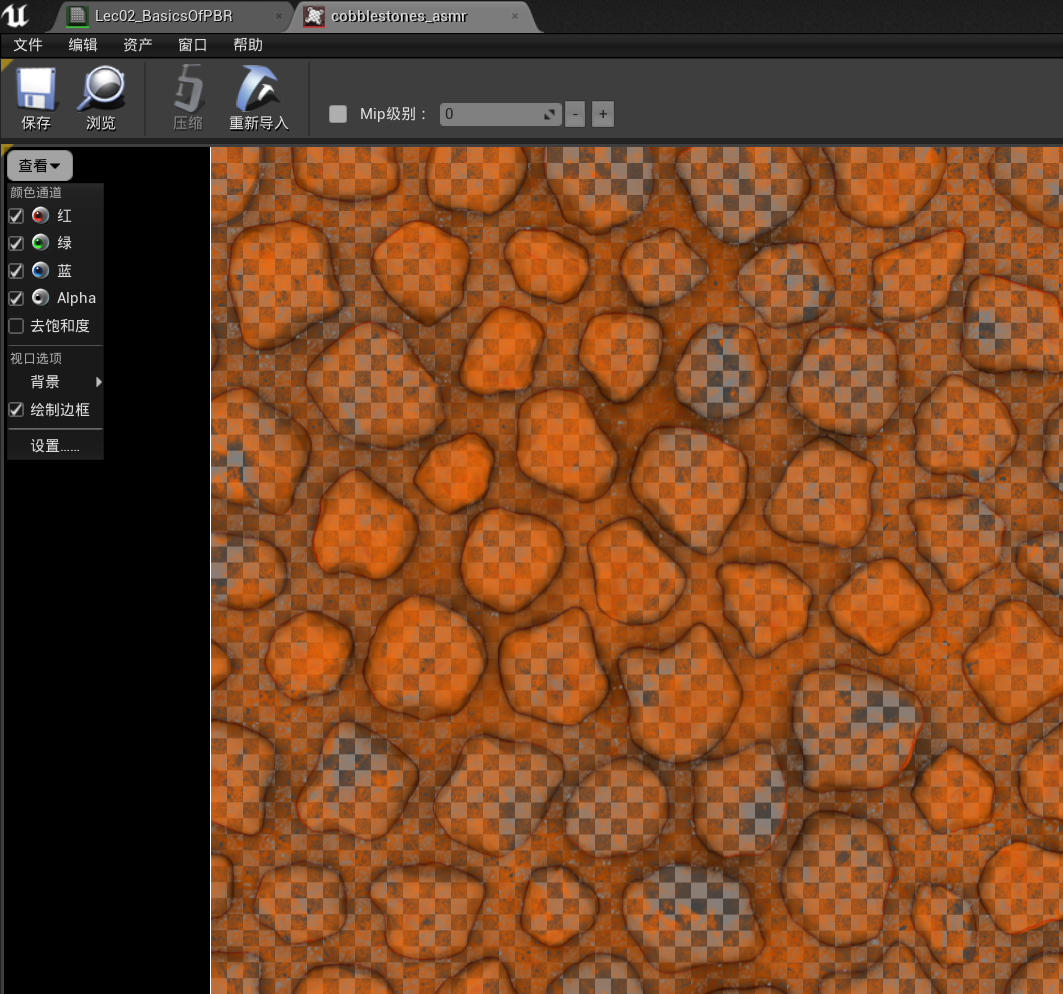The width and height of the screenshot is (1063, 994).
Task: Enable the Mip级别 checkbox
Action: (x=338, y=114)
